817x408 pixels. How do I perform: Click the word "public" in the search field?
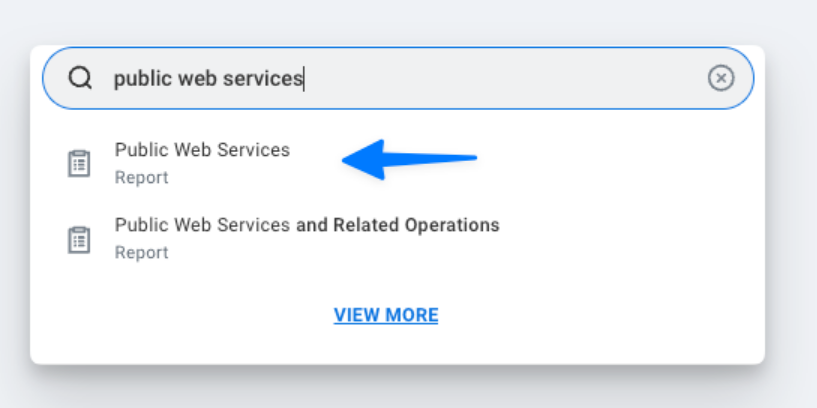click(x=137, y=78)
